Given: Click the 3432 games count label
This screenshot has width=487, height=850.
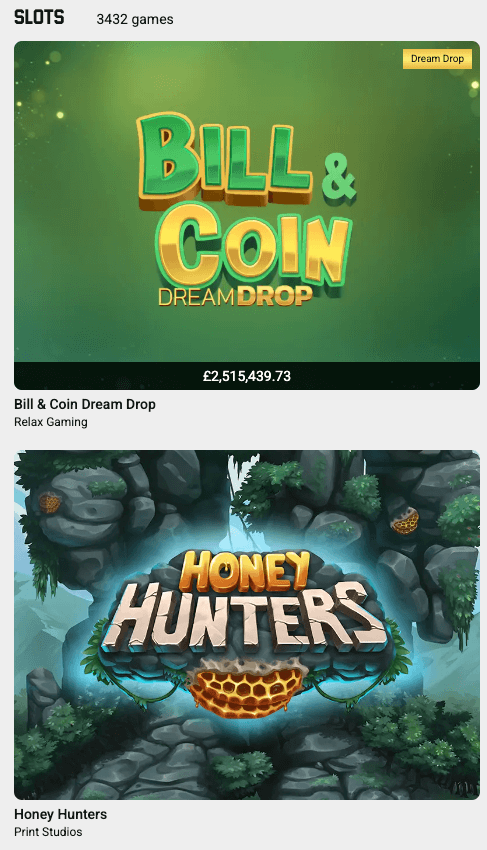Looking at the screenshot, I should point(135,20).
